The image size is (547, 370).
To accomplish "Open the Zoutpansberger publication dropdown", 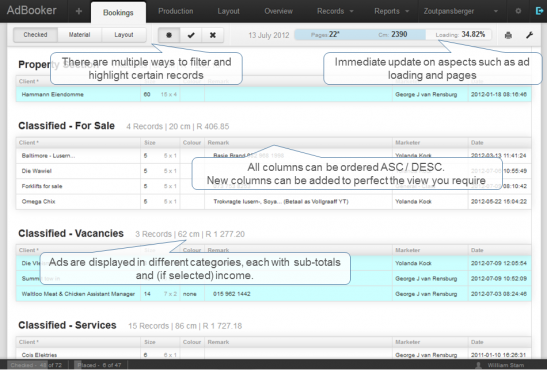I will click(460, 11).
